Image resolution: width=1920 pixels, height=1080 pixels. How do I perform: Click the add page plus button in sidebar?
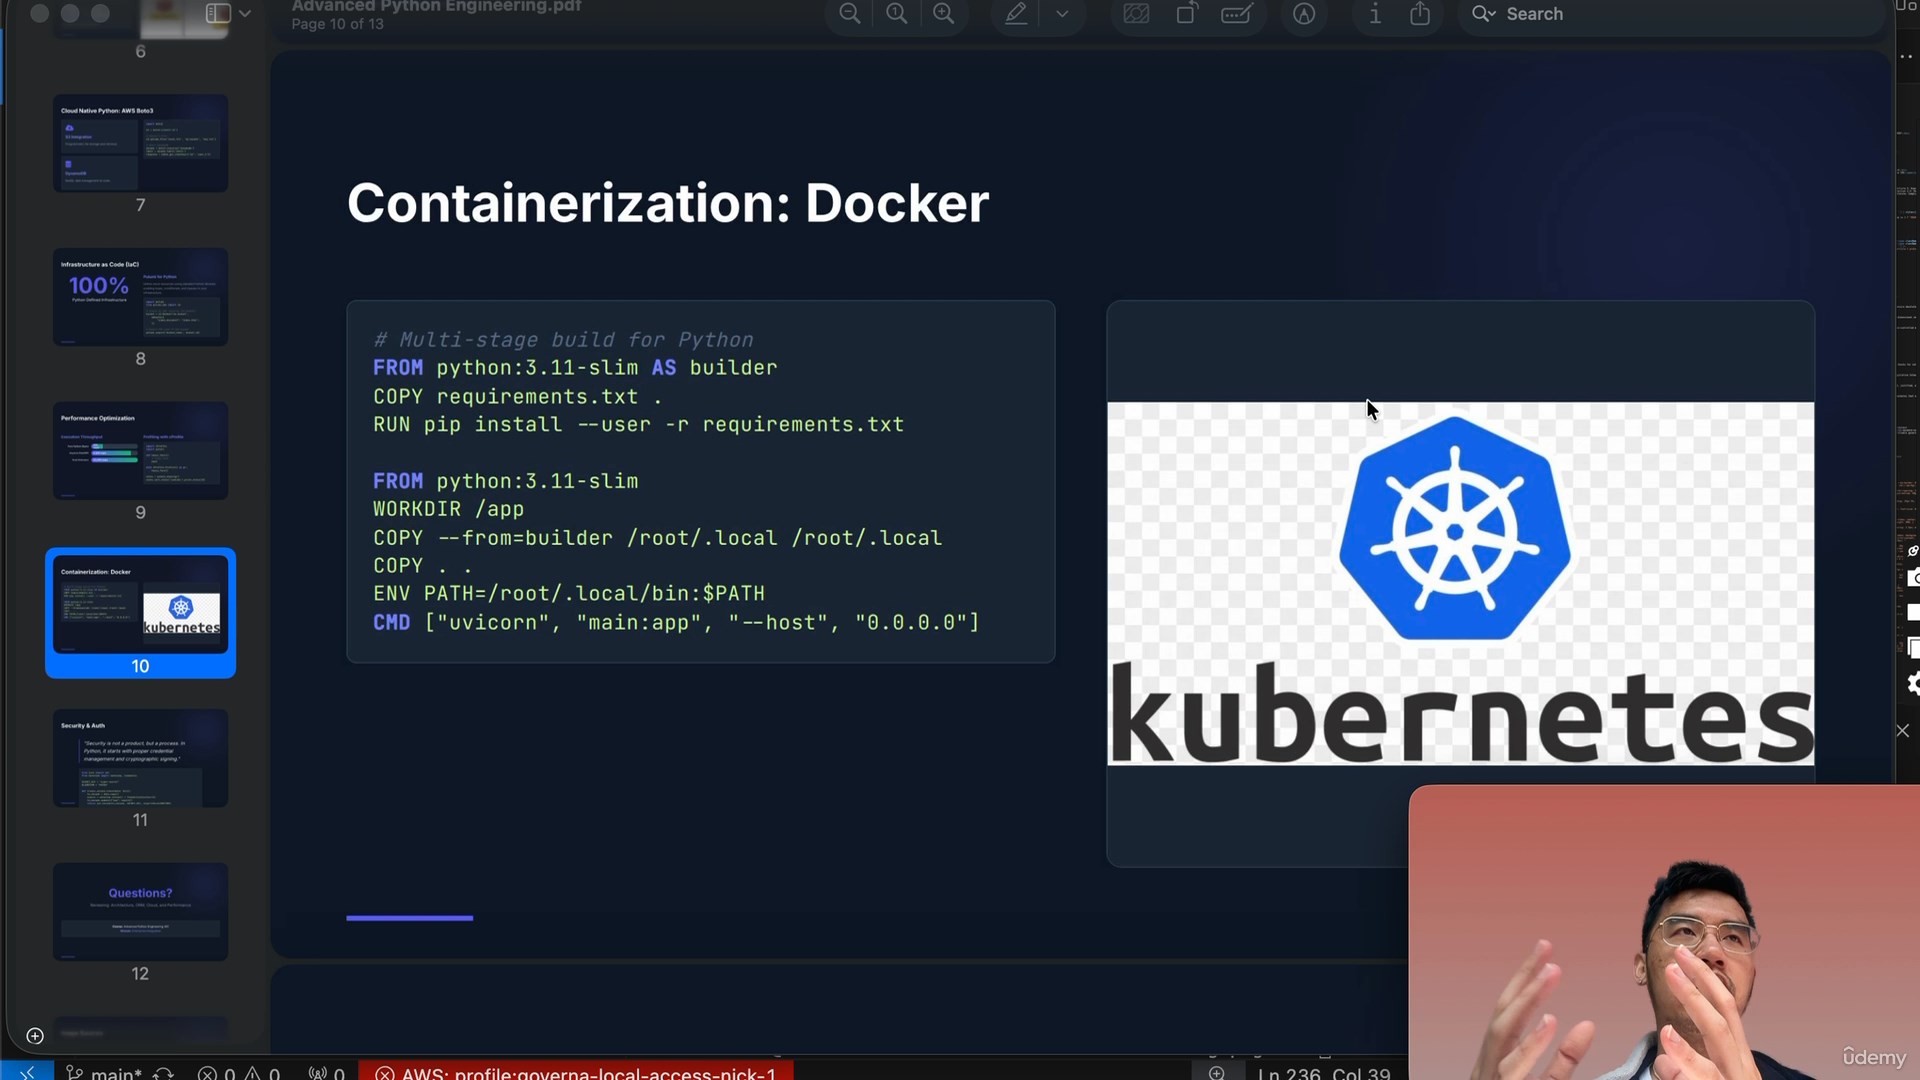click(x=35, y=1036)
